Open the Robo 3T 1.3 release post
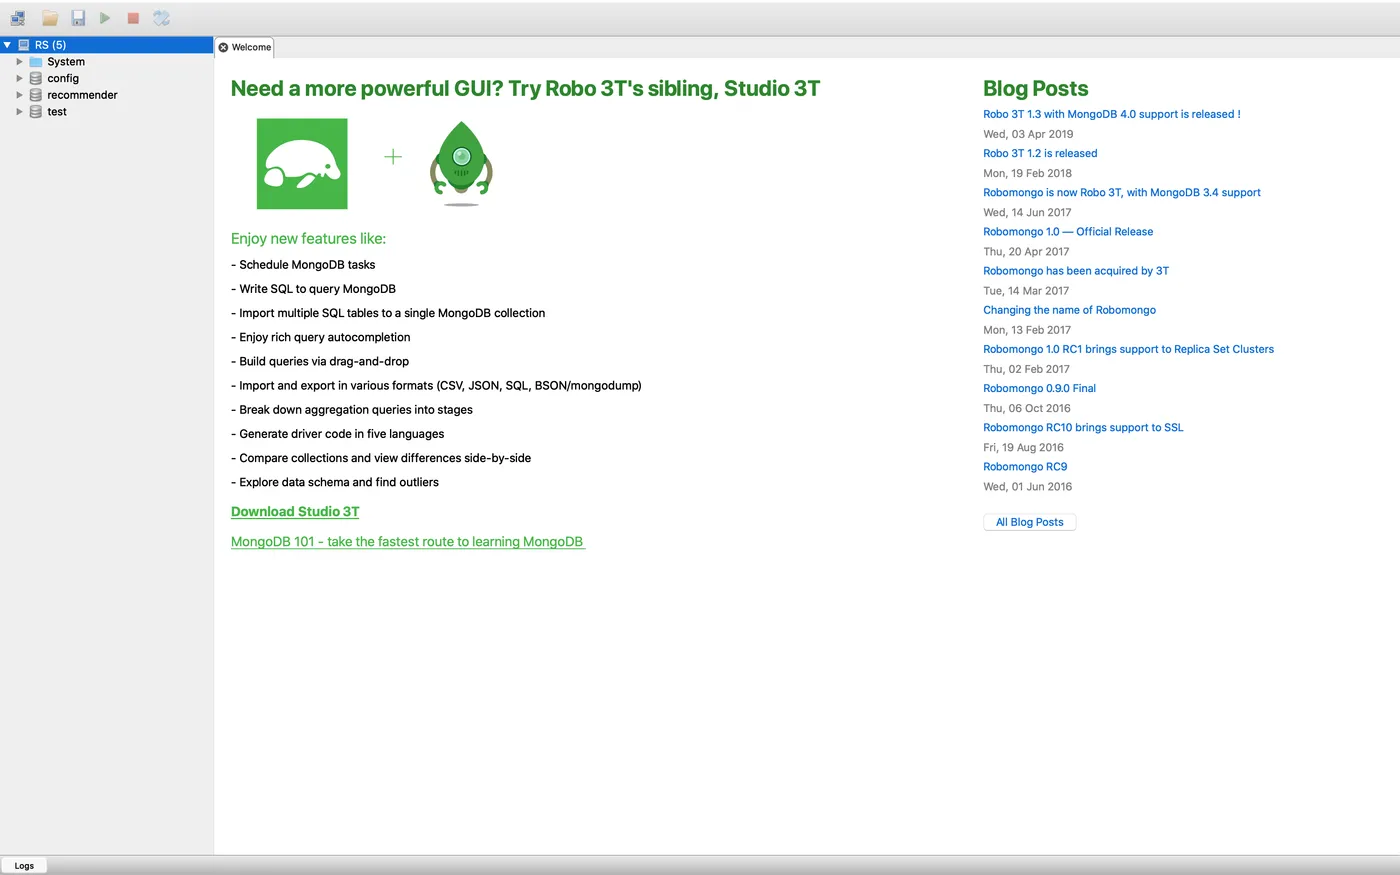The image size is (1400, 875). coord(1112,114)
